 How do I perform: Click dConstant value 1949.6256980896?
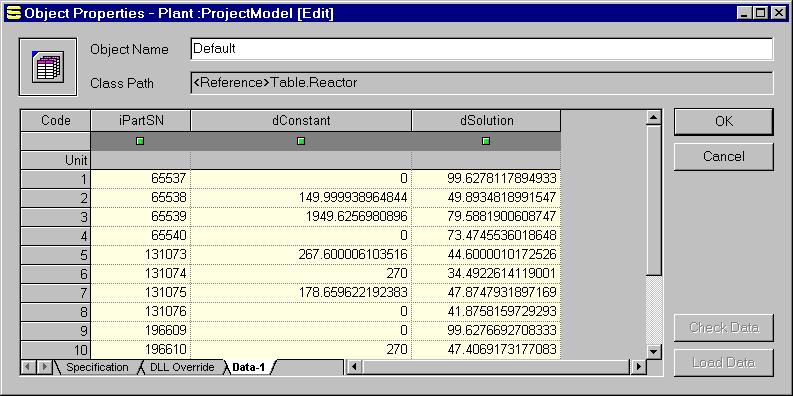pyautogui.click(x=301, y=216)
